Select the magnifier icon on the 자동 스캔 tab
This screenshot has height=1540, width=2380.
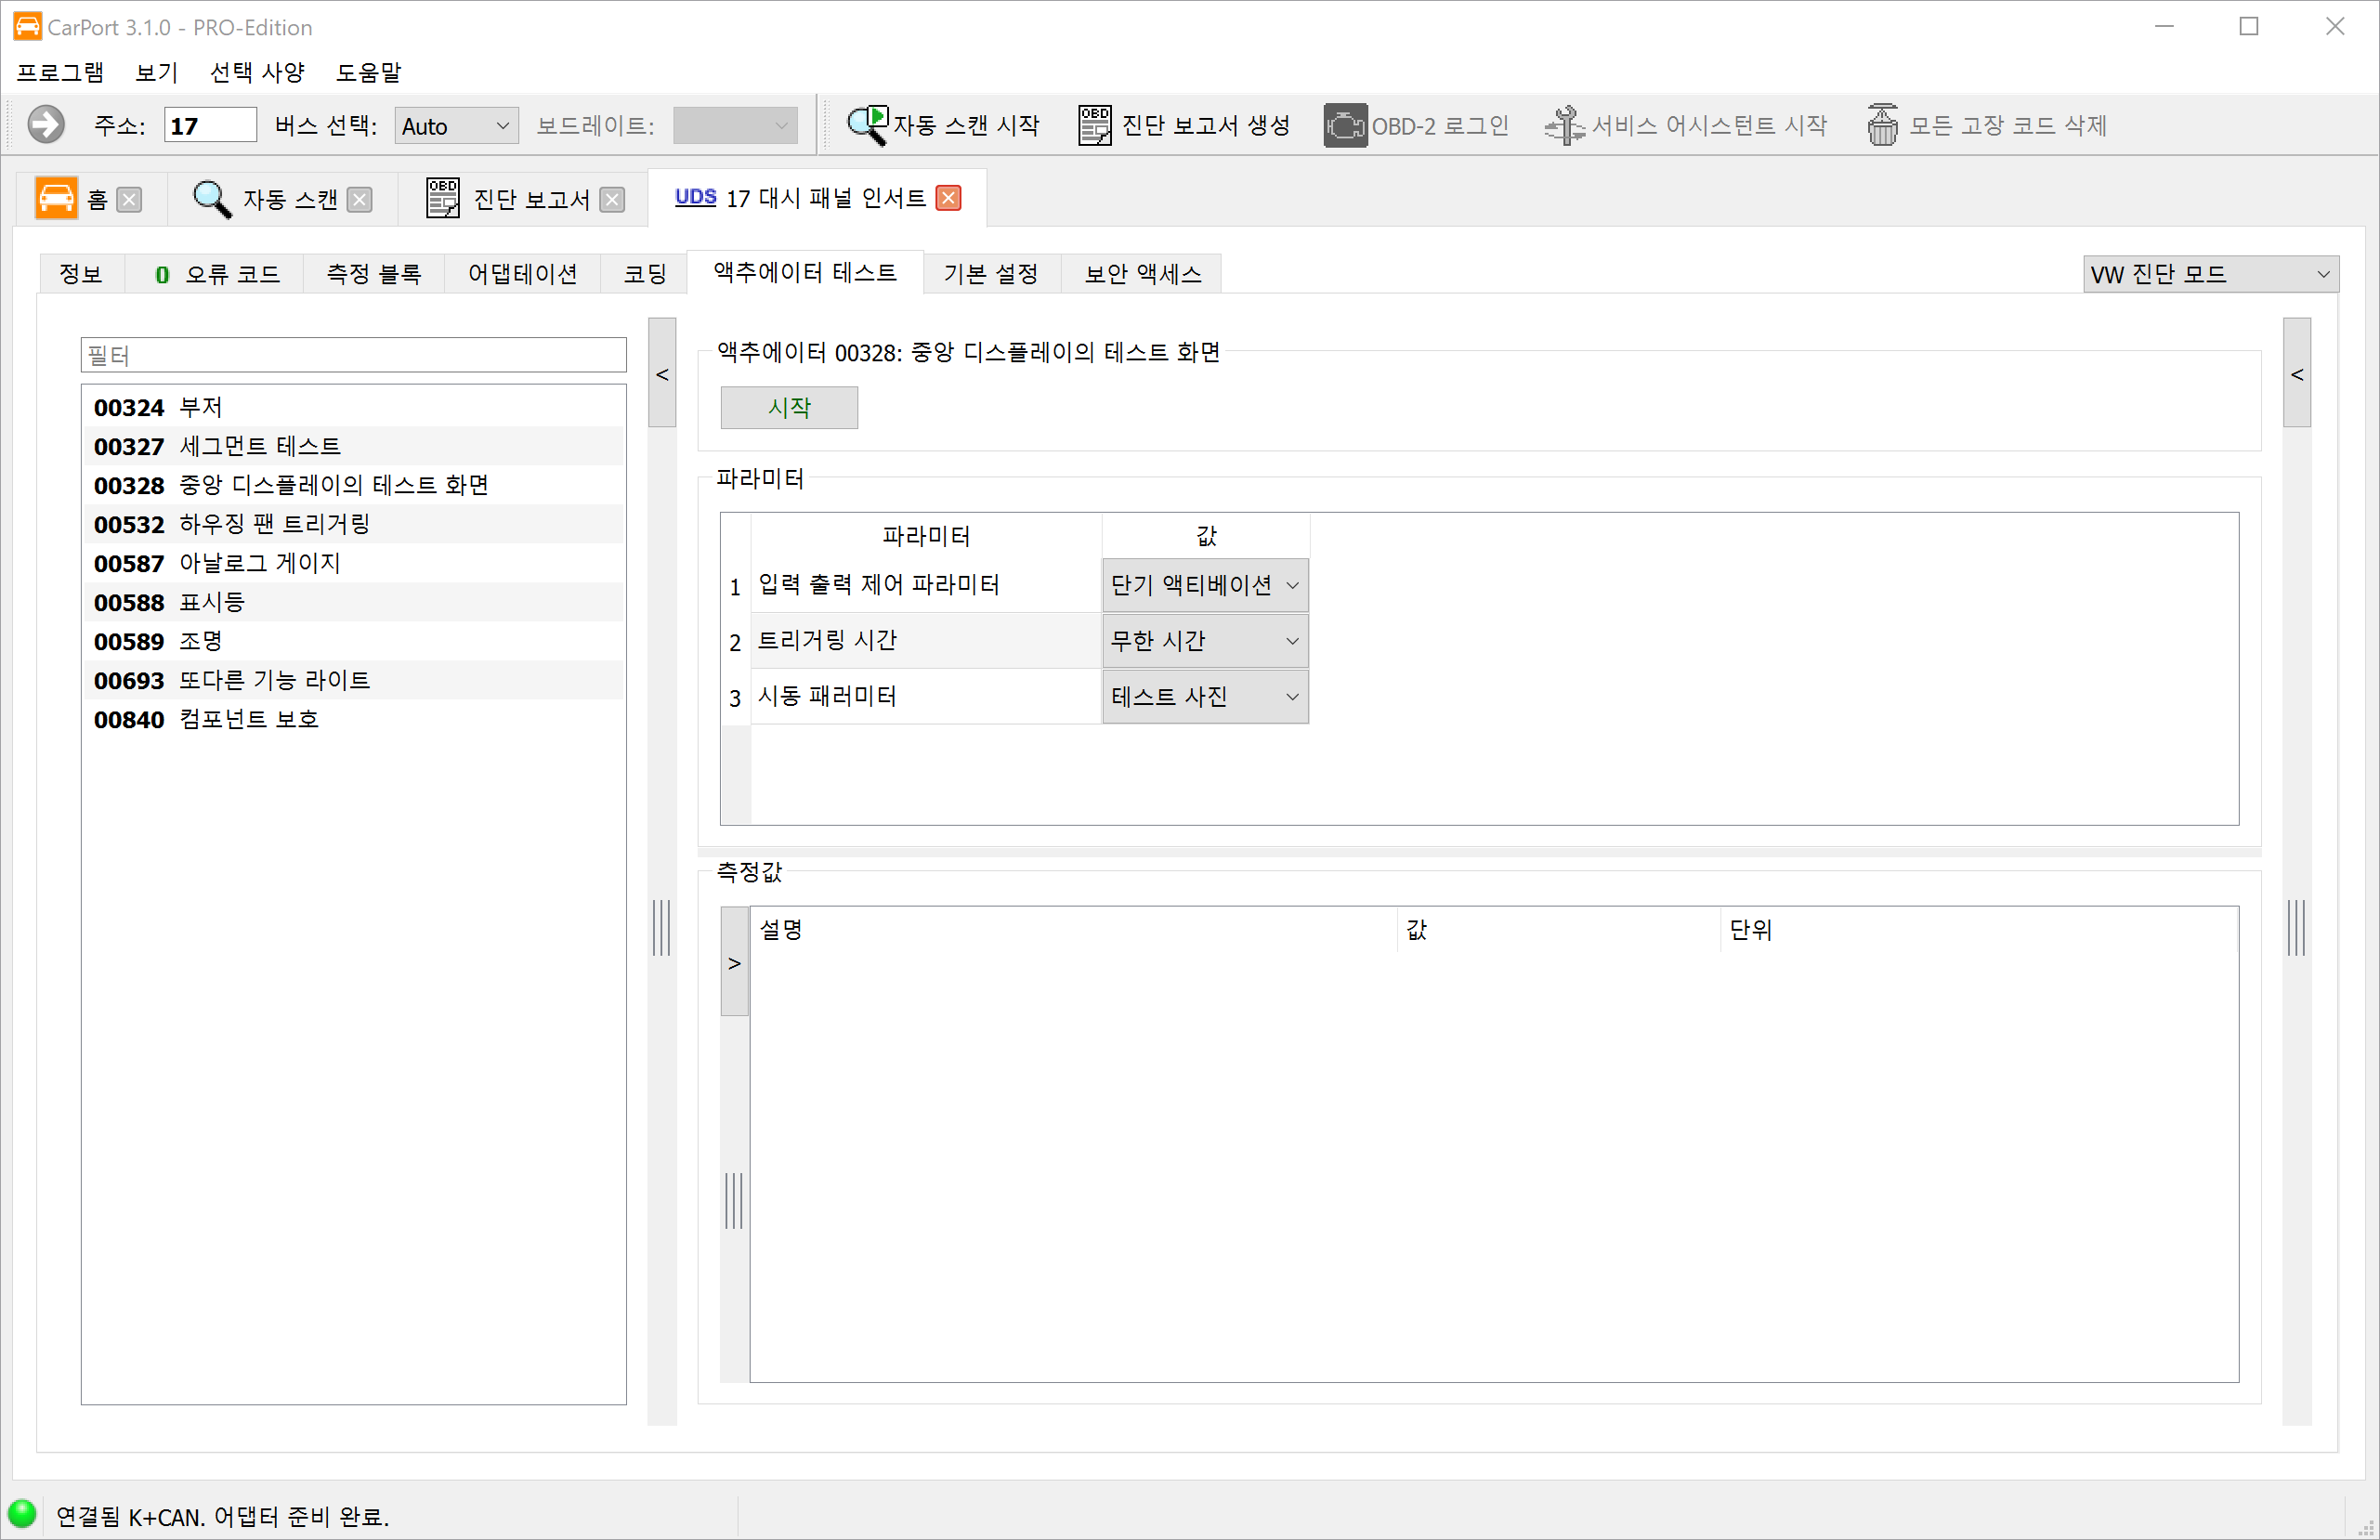[x=211, y=197]
